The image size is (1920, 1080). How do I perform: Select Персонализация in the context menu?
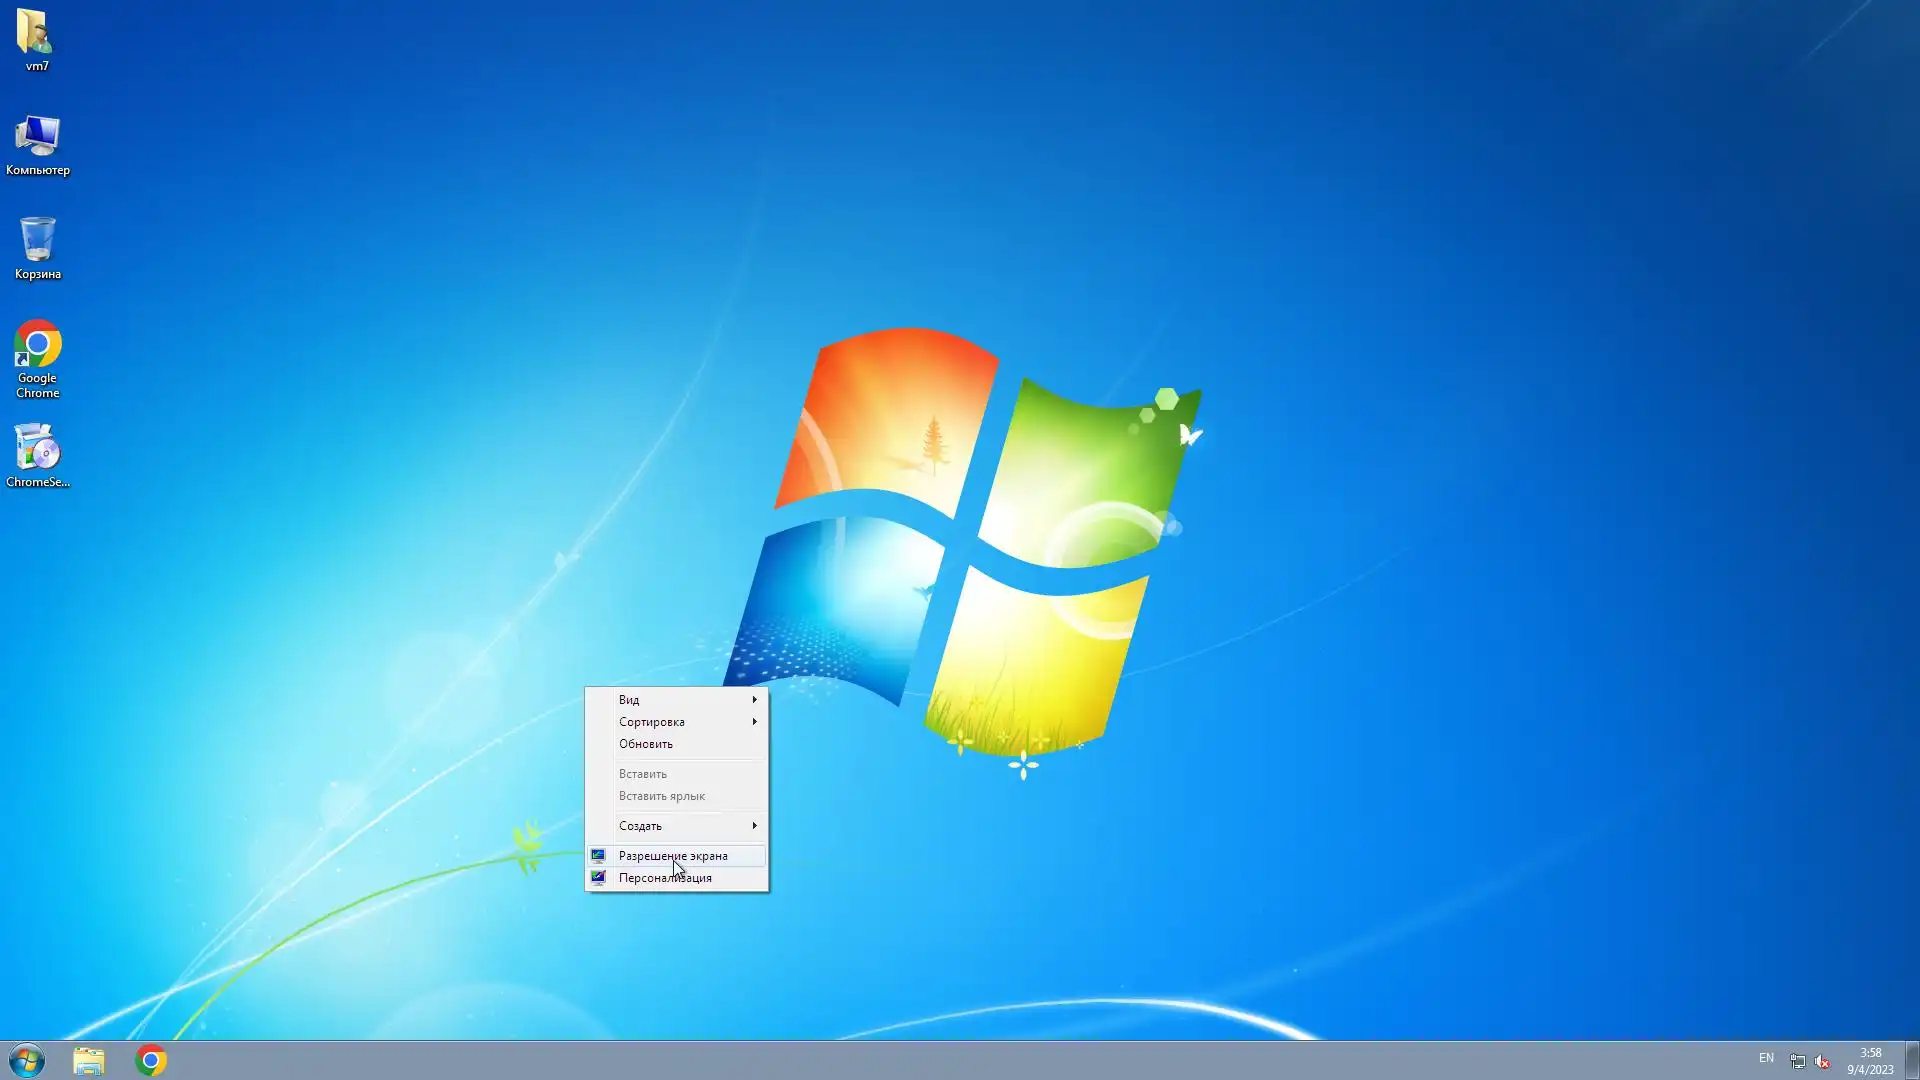pyautogui.click(x=665, y=878)
